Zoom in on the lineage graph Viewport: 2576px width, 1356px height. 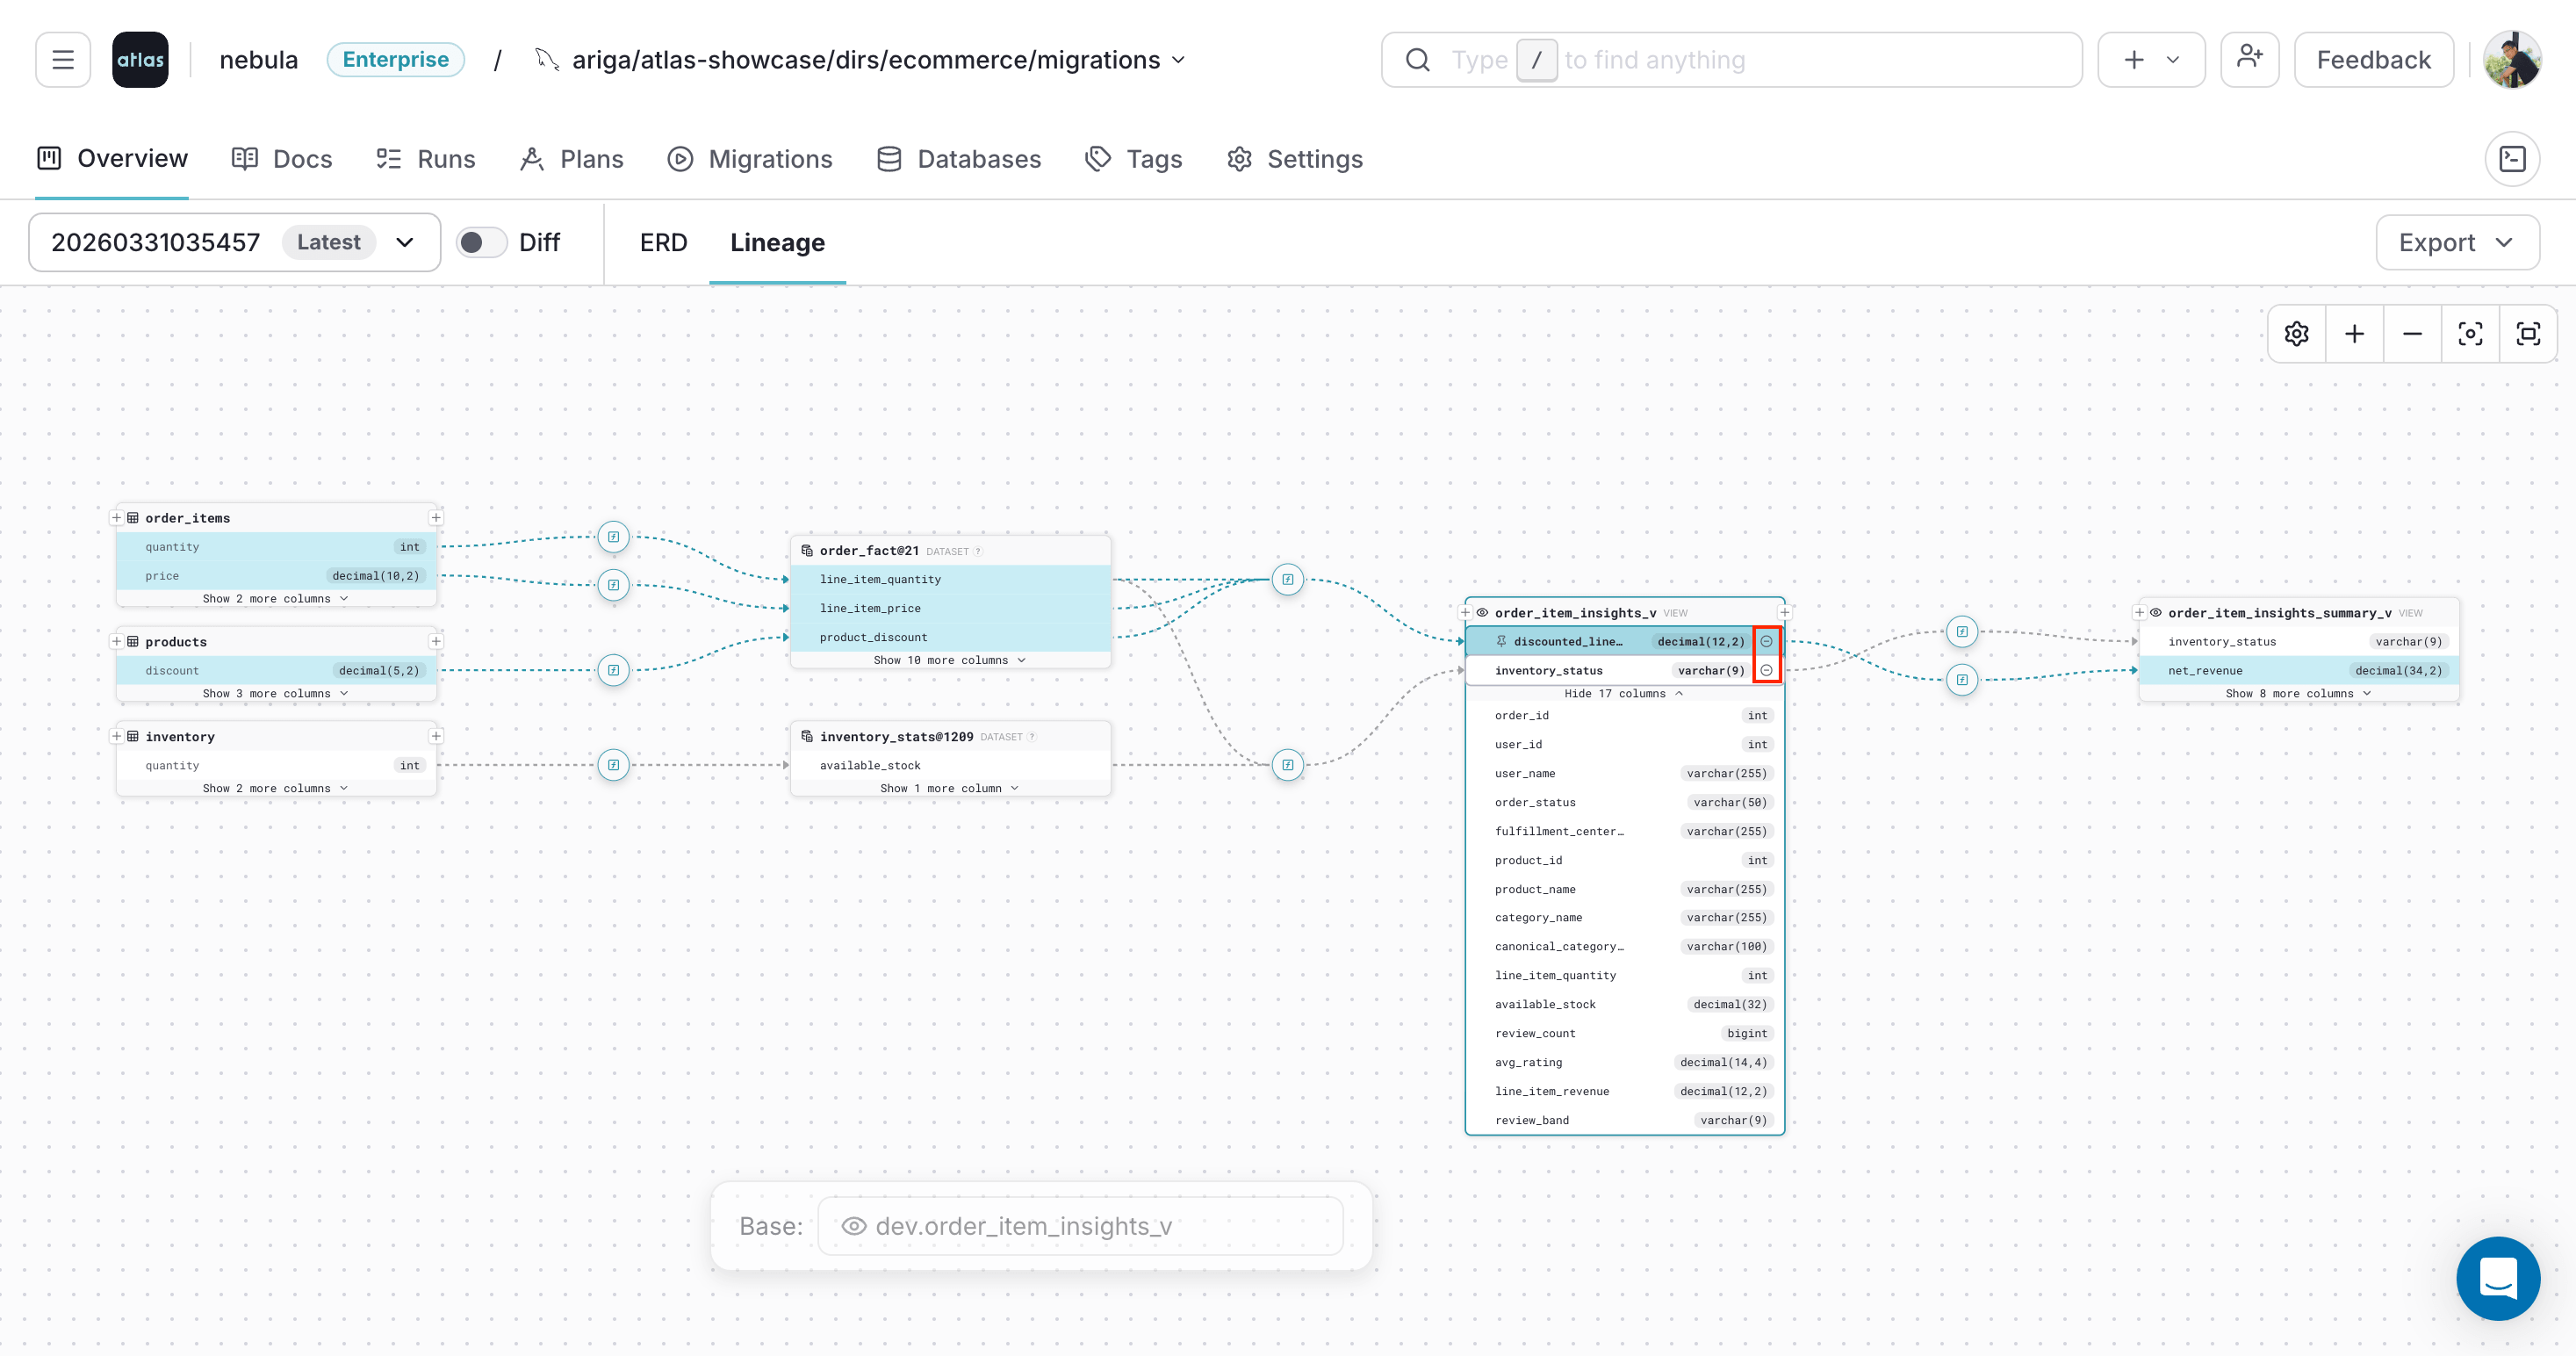pos(2354,334)
